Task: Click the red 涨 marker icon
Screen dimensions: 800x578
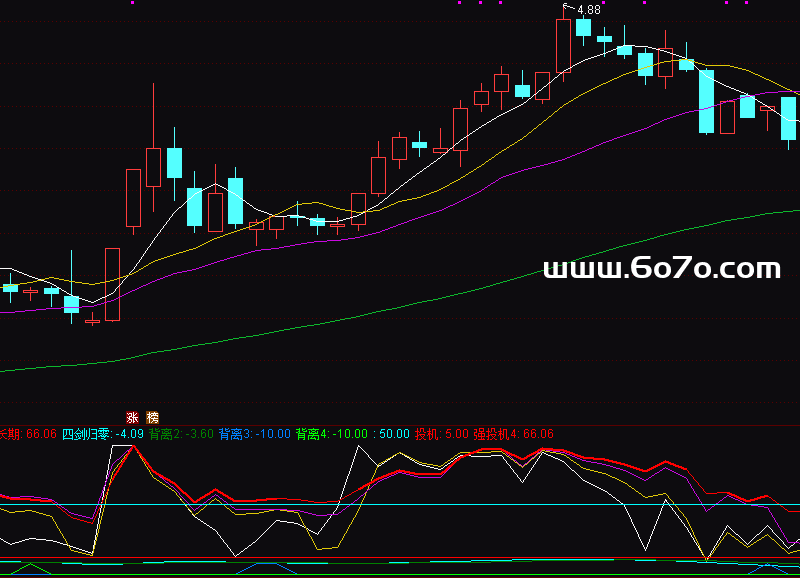Action: (x=133, y=418)
